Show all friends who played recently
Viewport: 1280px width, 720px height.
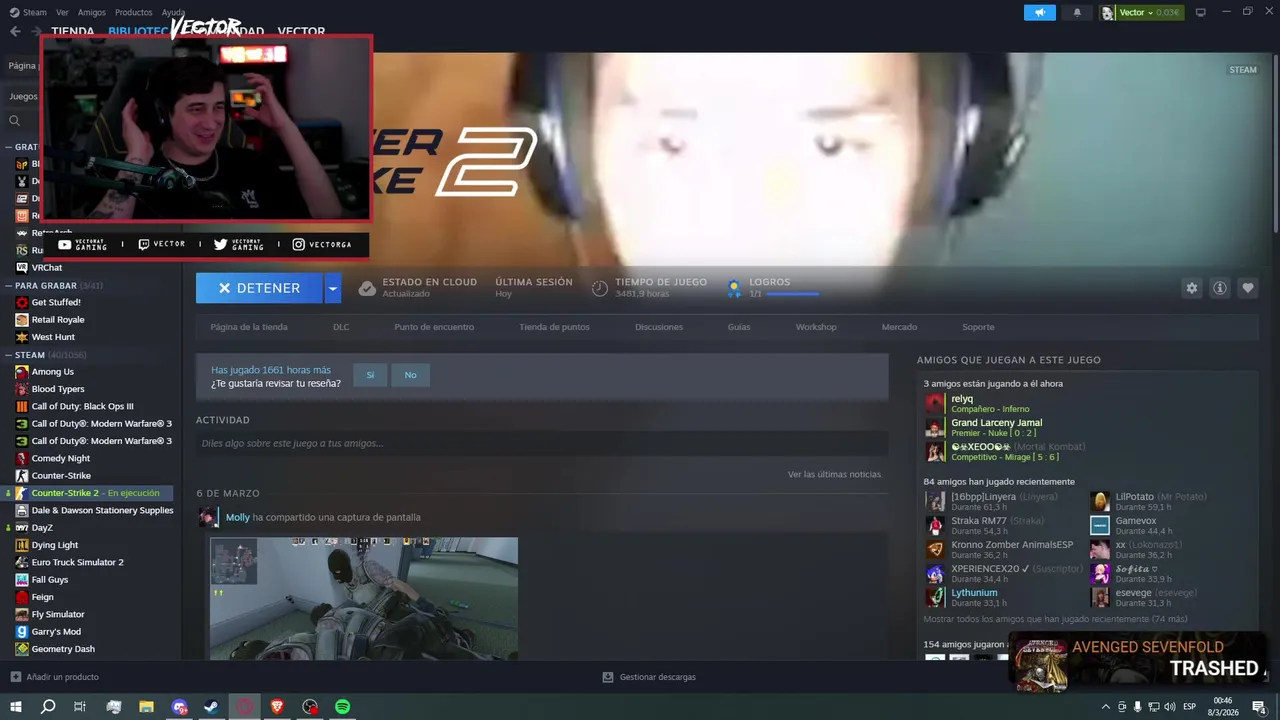pos(1055,619)
